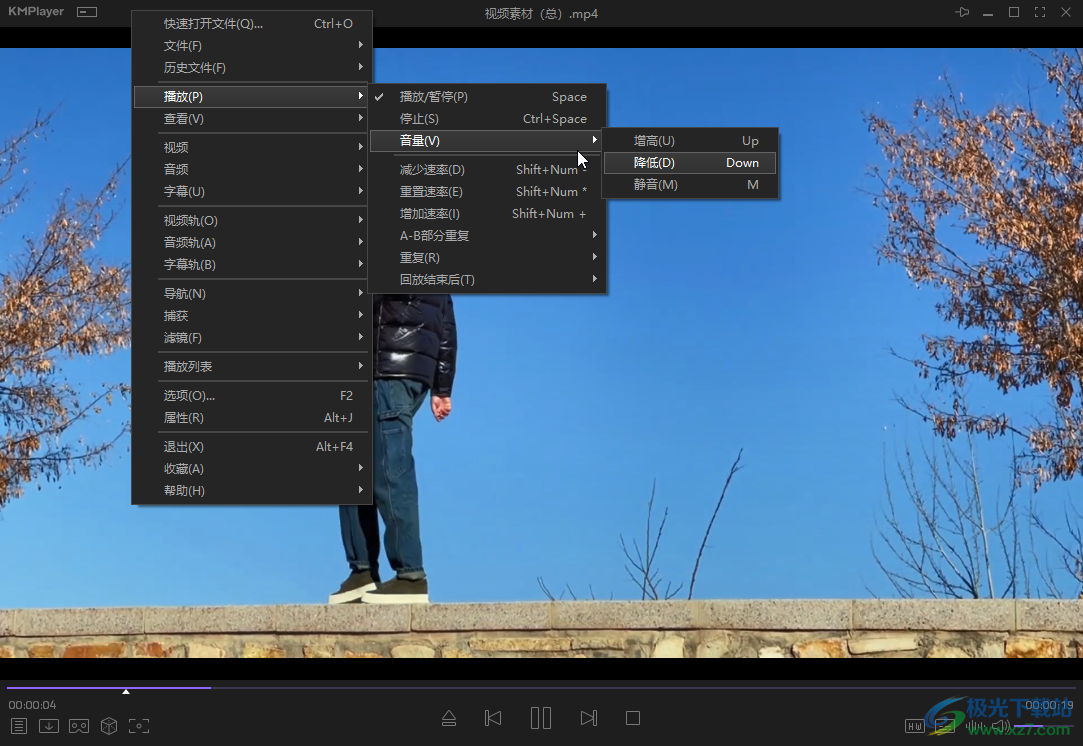This screenshot has width=1083, height=746.
Task: Click the download icon in bottom bar
Action: pos(48,726)
